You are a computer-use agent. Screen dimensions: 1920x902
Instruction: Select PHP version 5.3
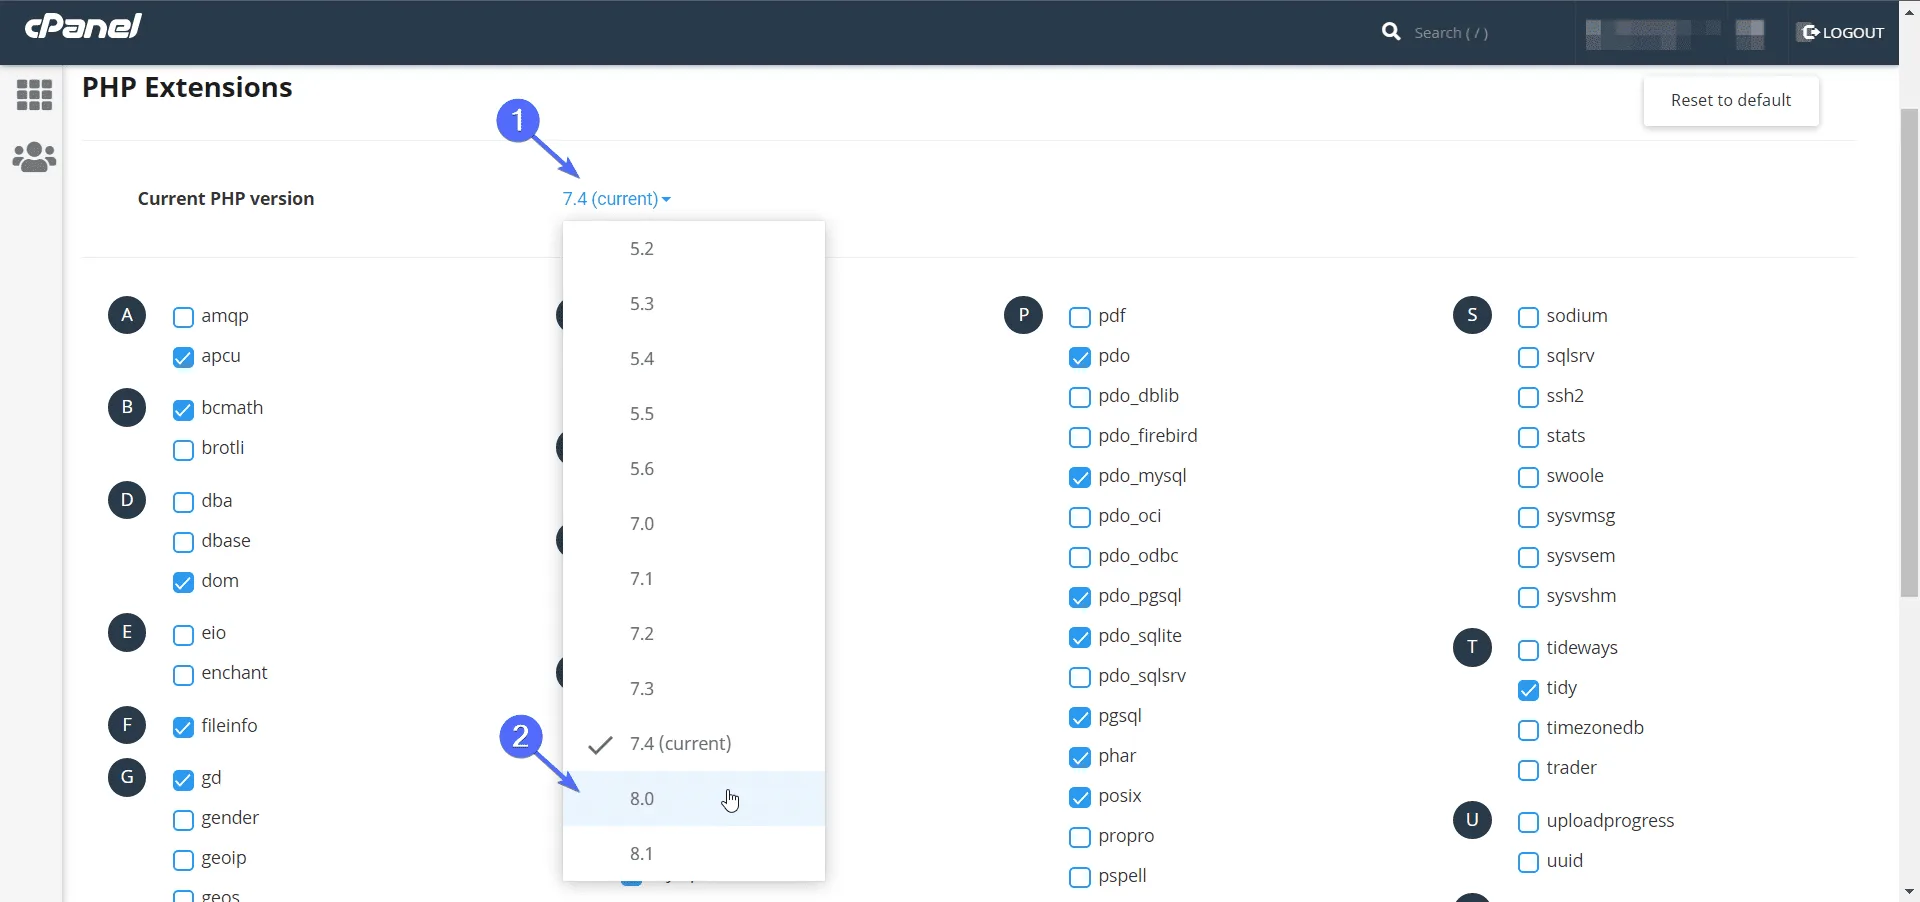[694, 304]
